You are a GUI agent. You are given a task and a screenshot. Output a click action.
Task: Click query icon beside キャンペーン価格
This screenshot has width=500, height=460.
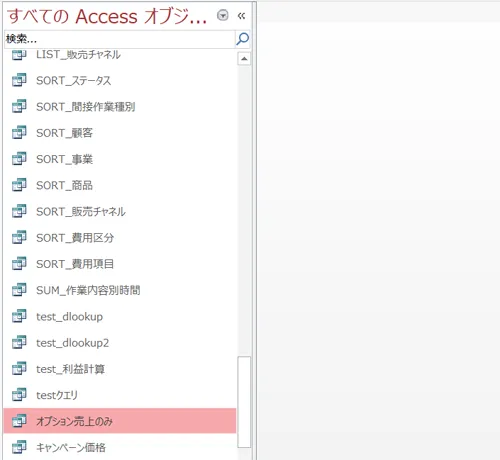tap(19, 447)
